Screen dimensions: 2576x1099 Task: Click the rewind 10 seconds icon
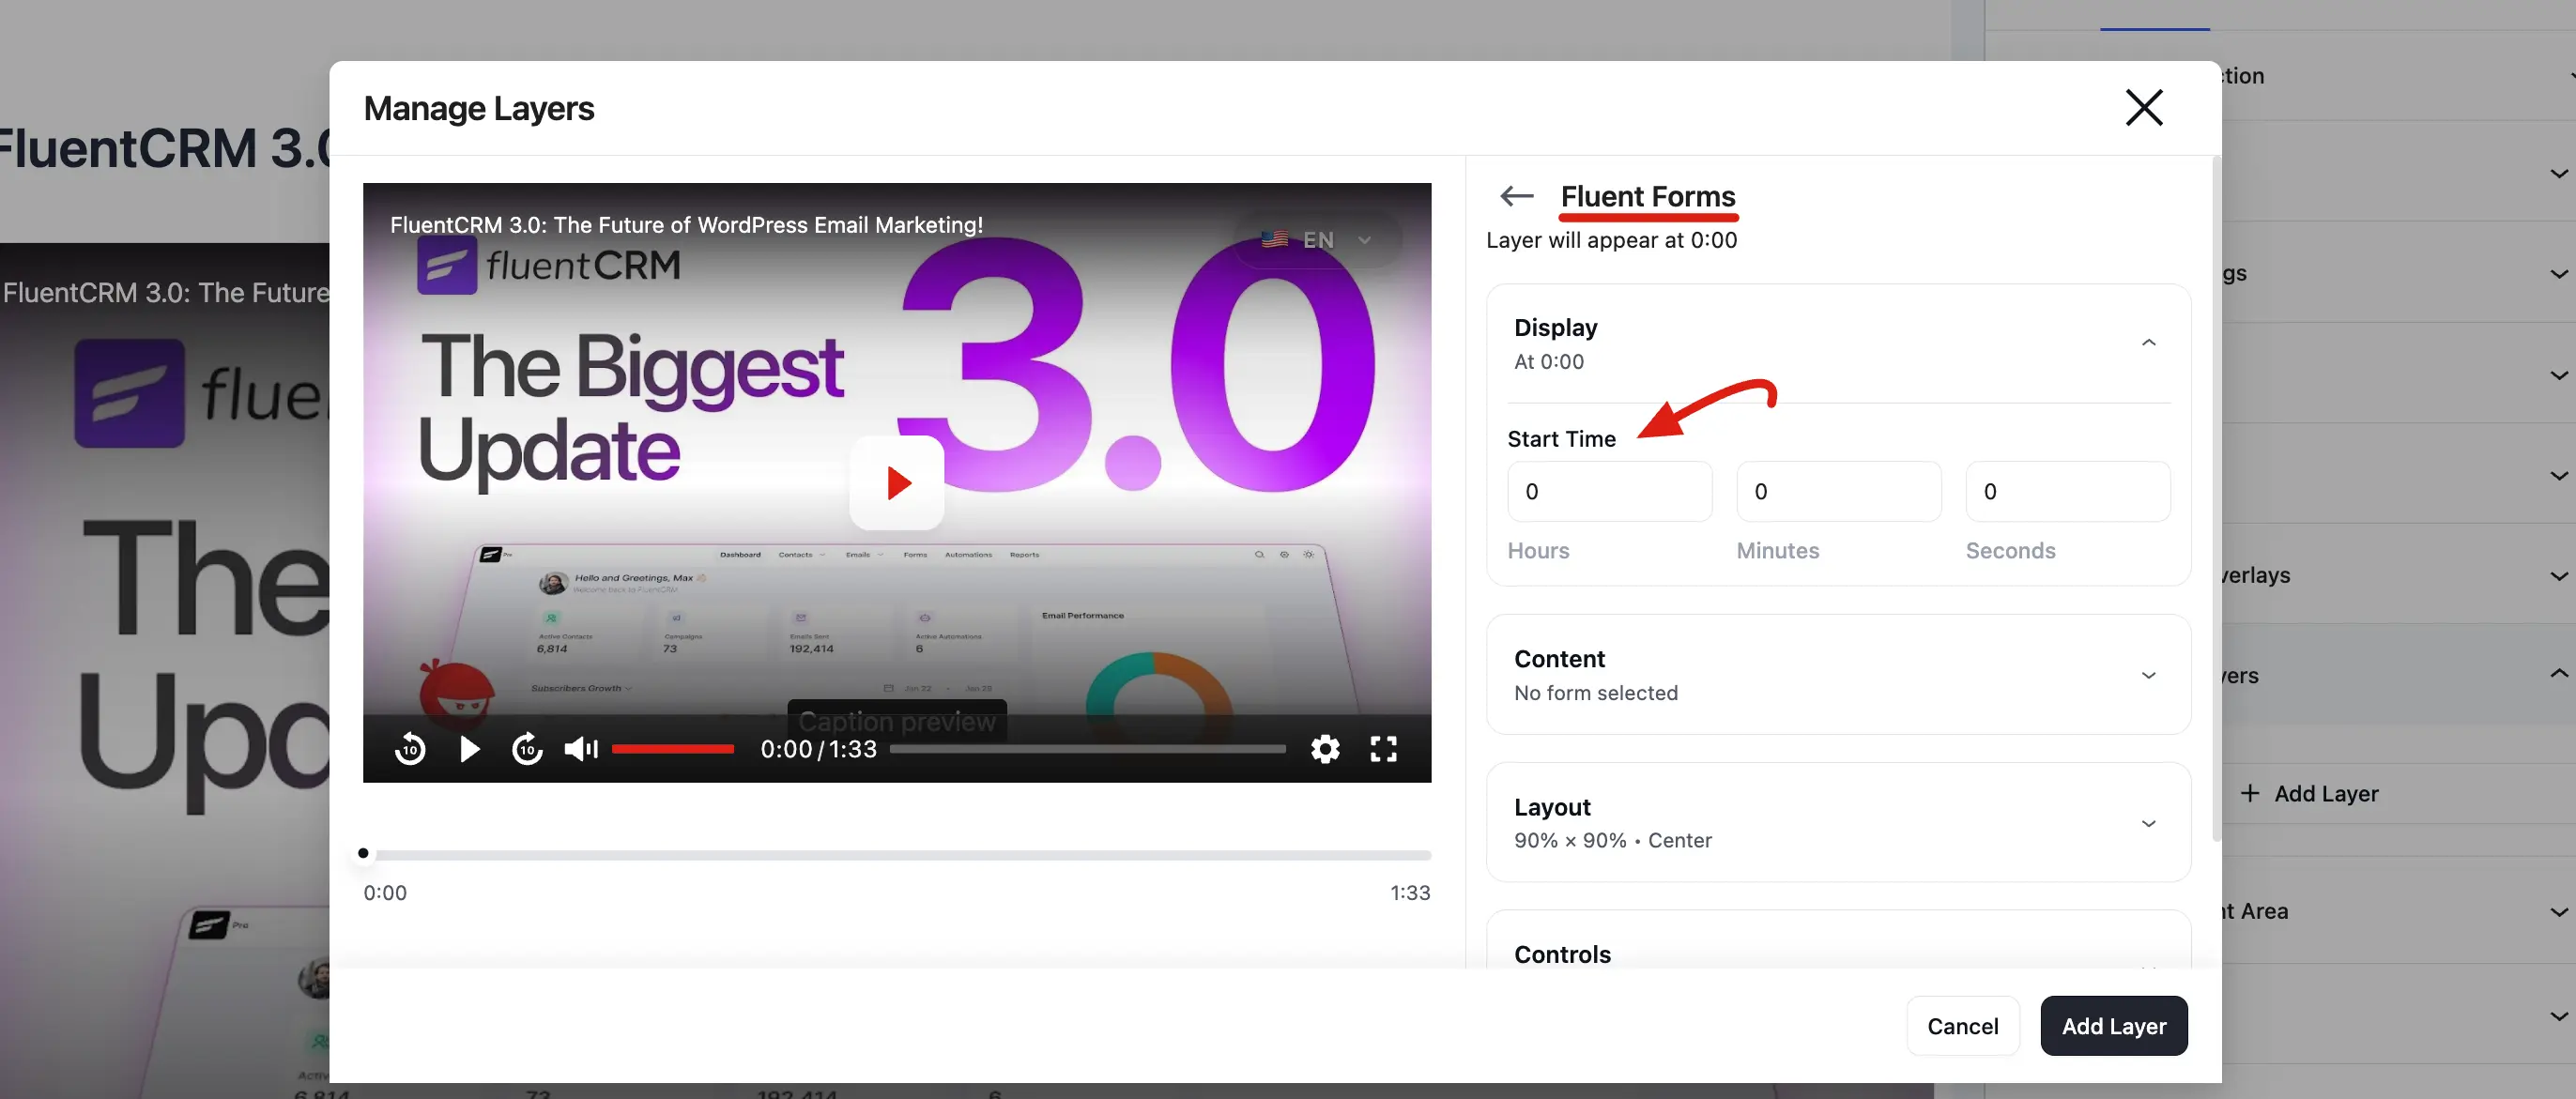410,748
